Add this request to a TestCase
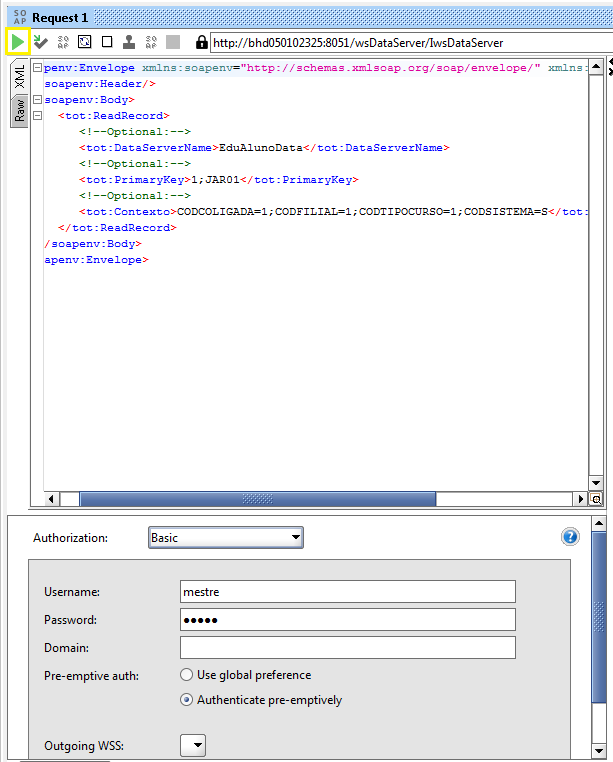The width and height of the screenshot is (613, 762). point(40,42)
